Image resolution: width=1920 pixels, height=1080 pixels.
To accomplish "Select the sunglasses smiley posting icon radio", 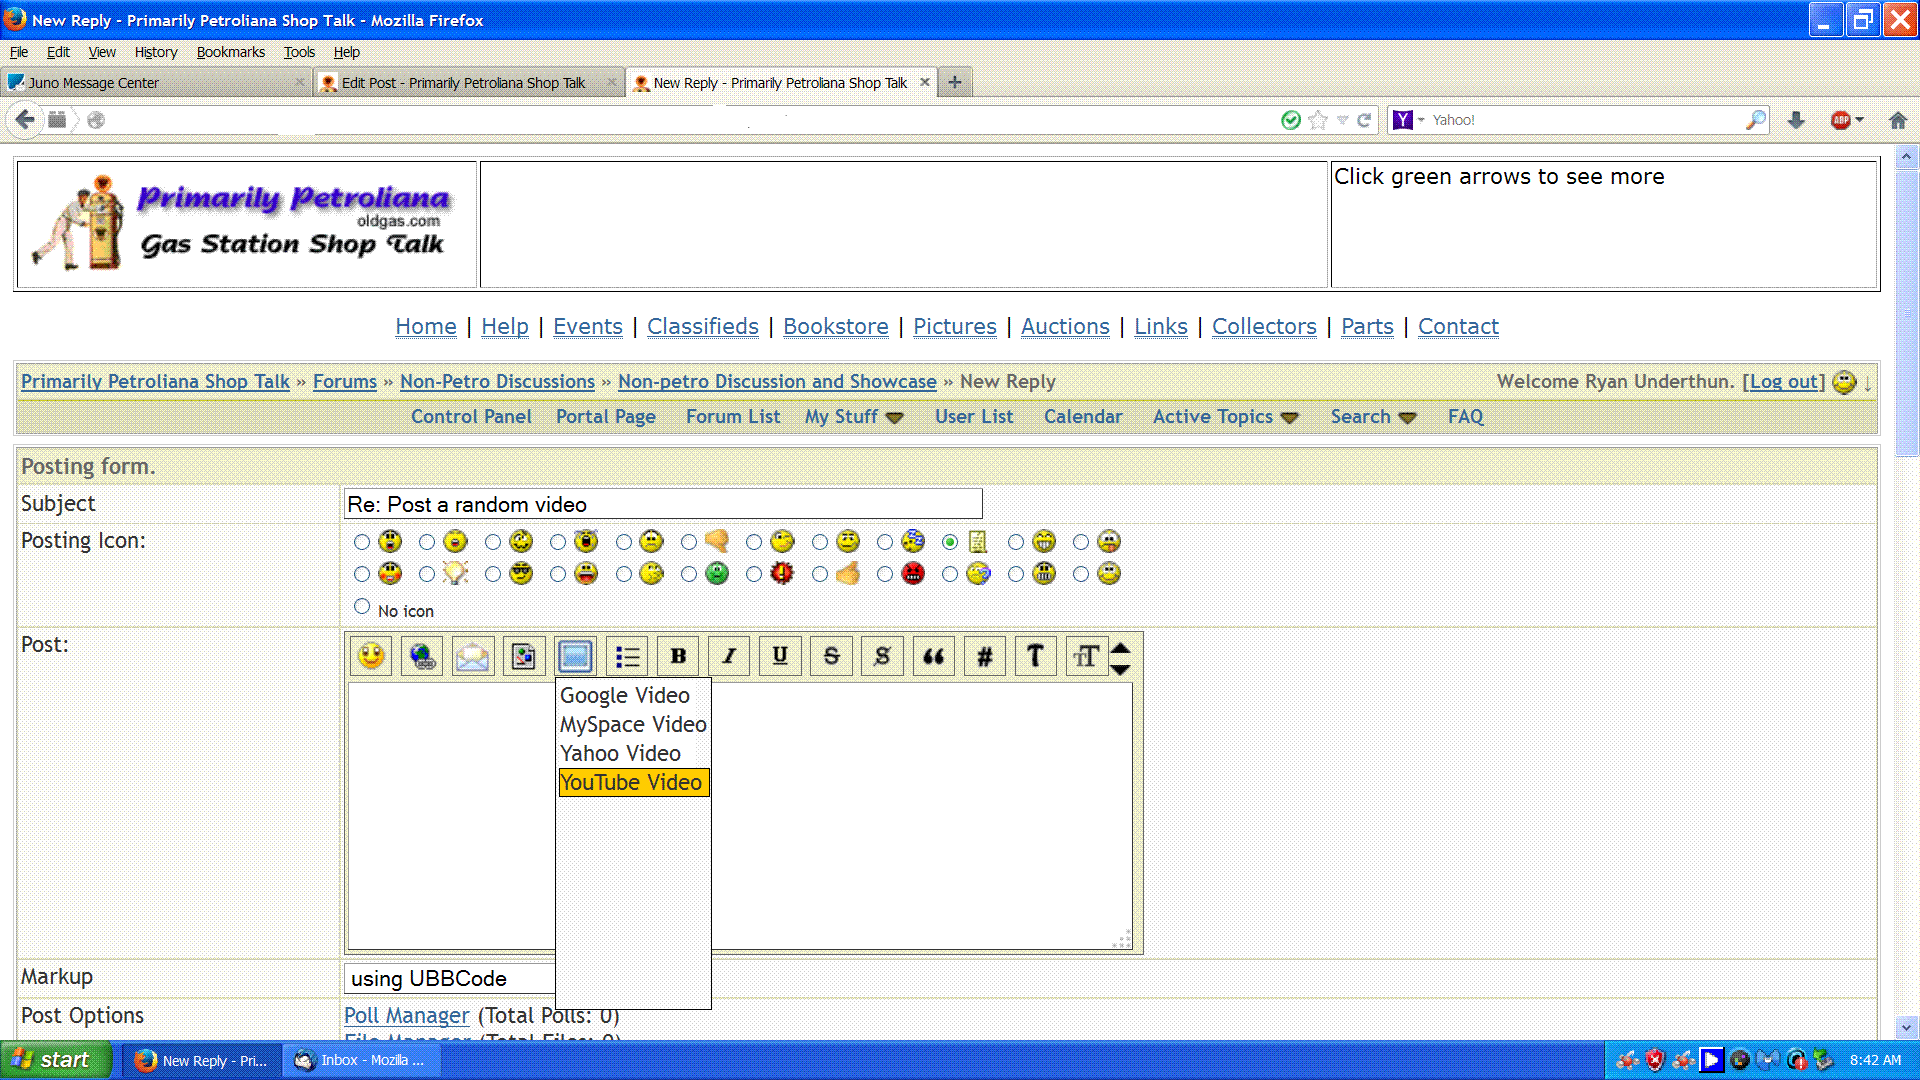I will coord(493,574).
